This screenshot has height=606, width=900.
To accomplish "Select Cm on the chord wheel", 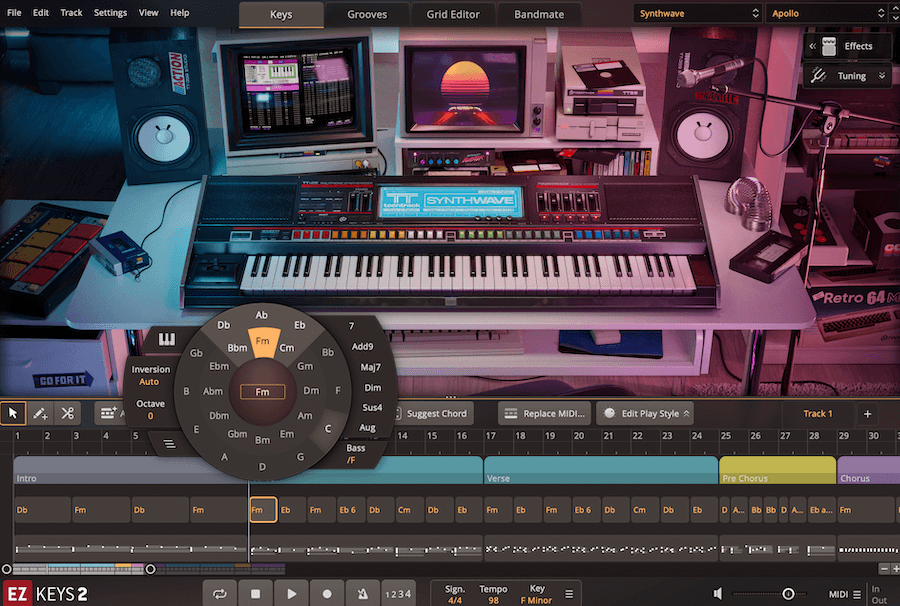I will point(287,348).
